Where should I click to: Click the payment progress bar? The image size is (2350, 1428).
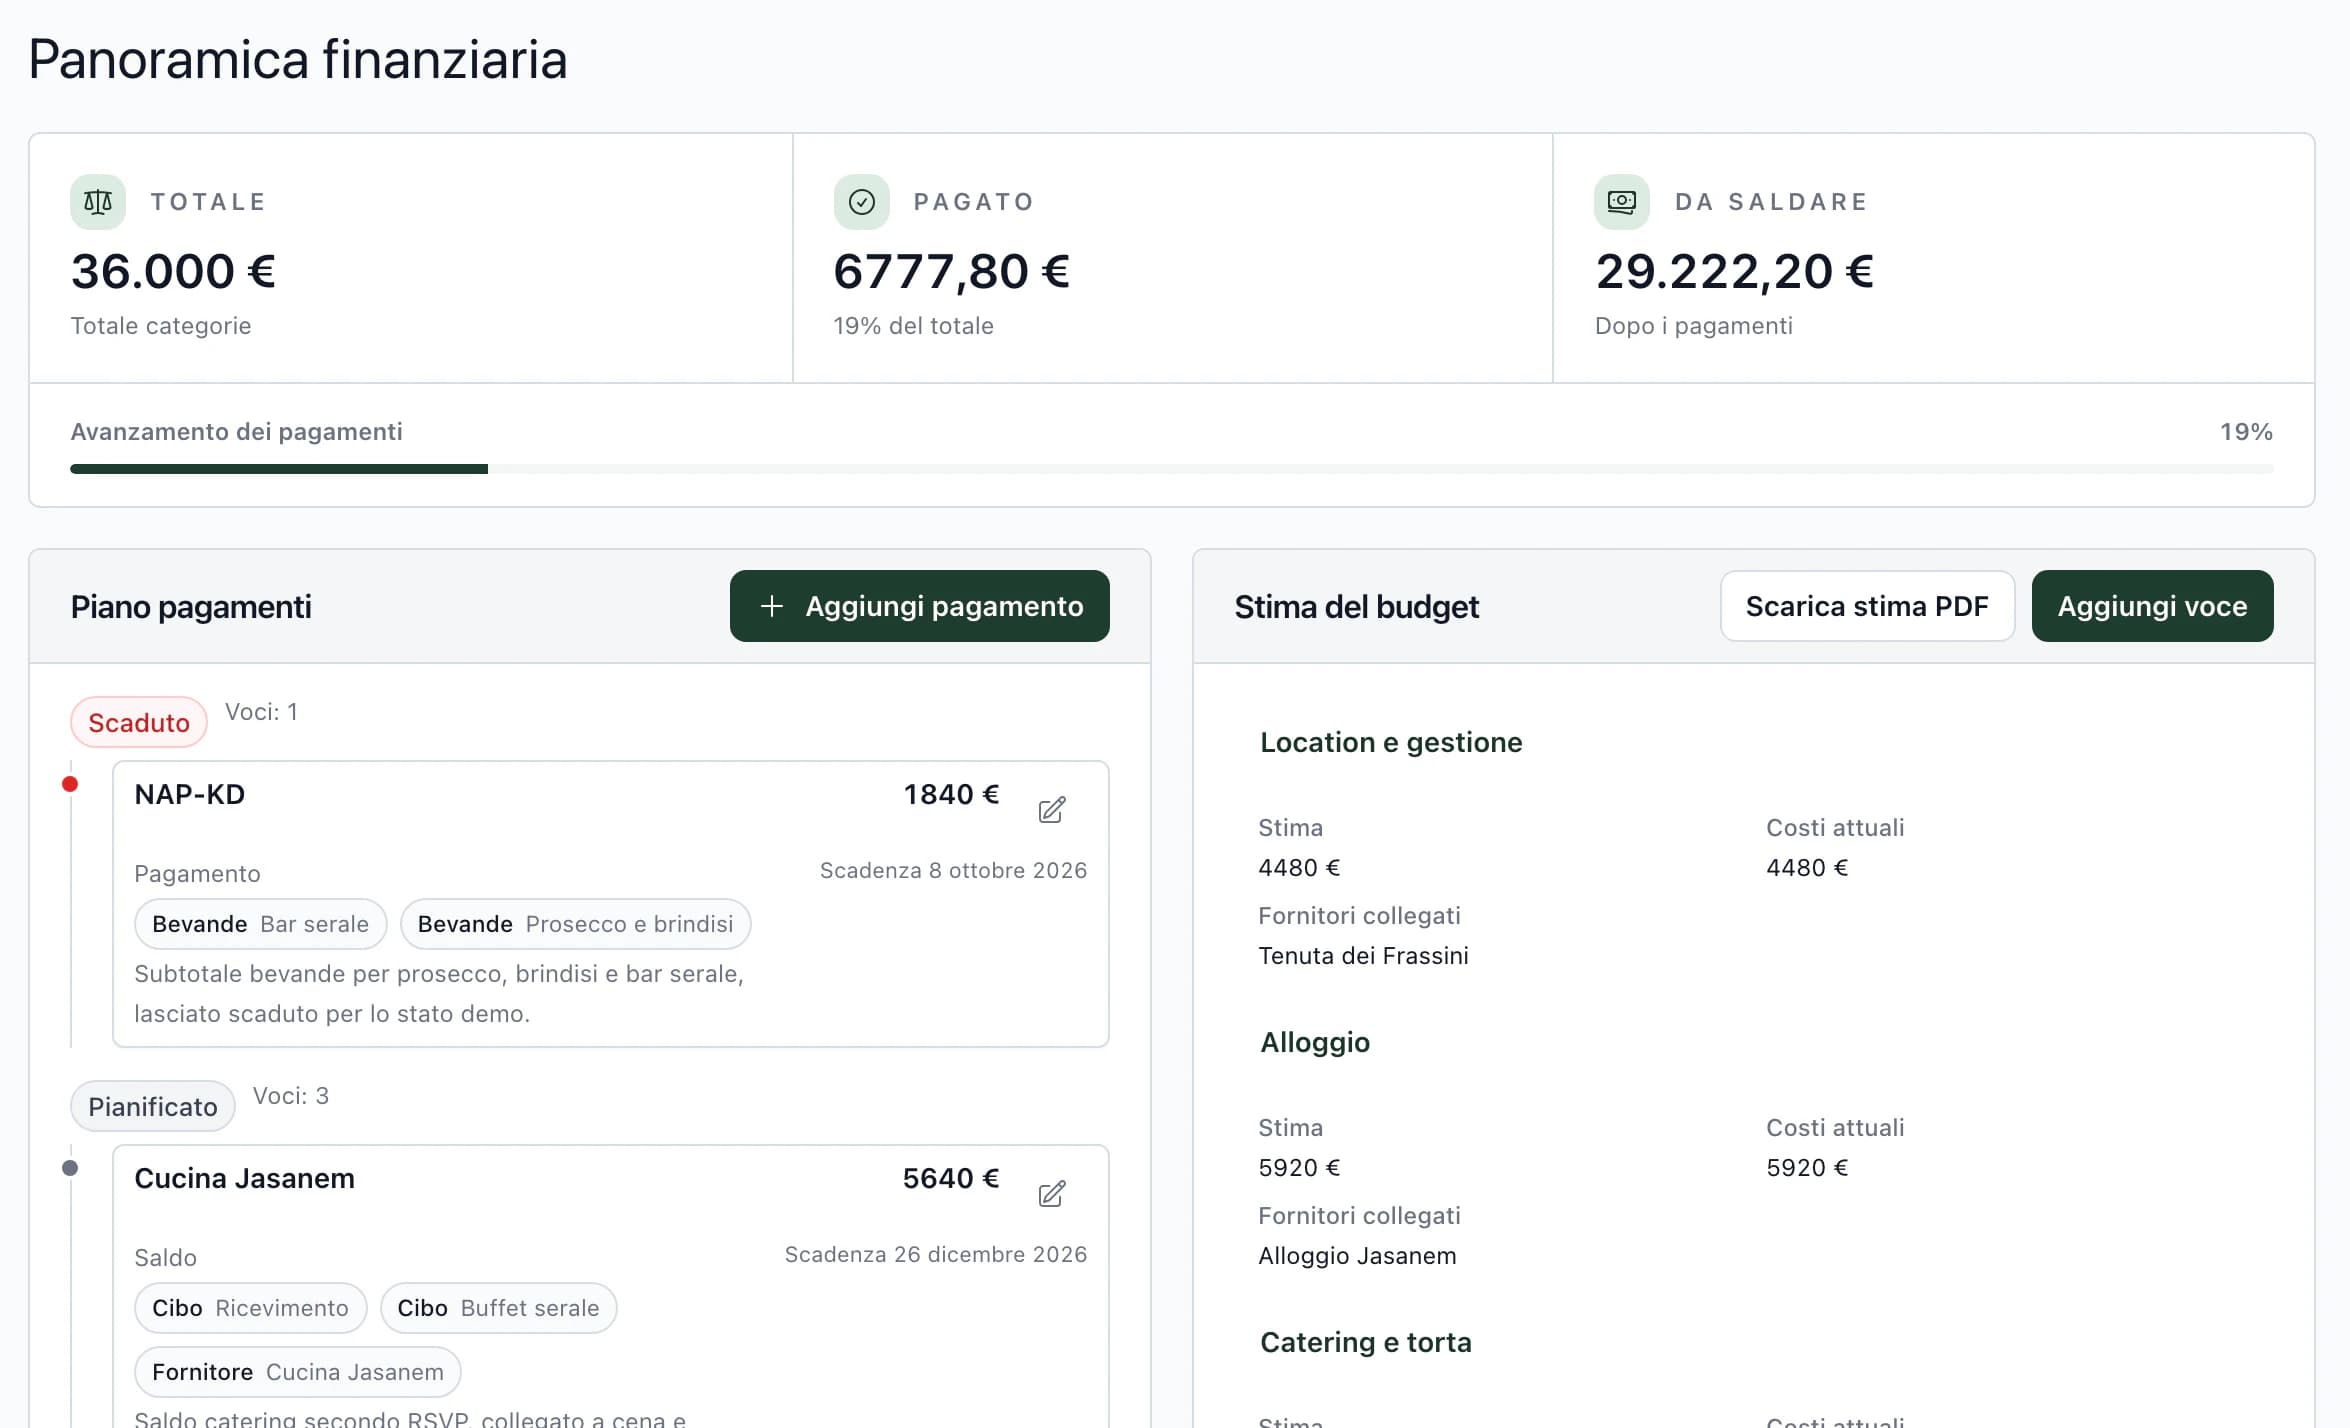click(1171, 469)
